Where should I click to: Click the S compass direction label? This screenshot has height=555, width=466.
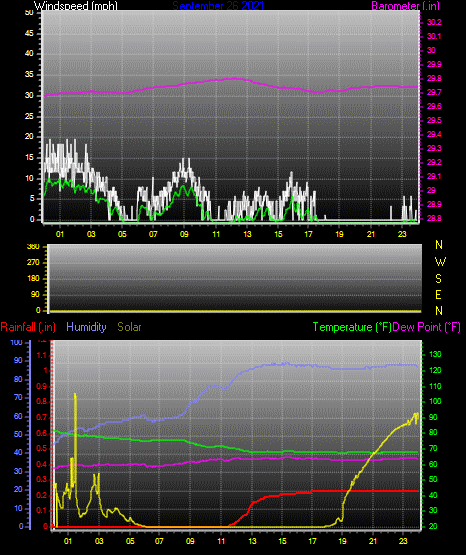[438, 279]
